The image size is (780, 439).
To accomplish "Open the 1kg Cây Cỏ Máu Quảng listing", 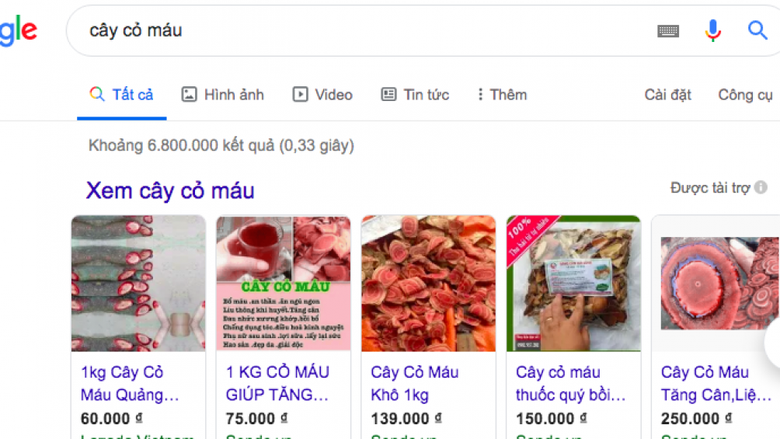I will (130, 383).
